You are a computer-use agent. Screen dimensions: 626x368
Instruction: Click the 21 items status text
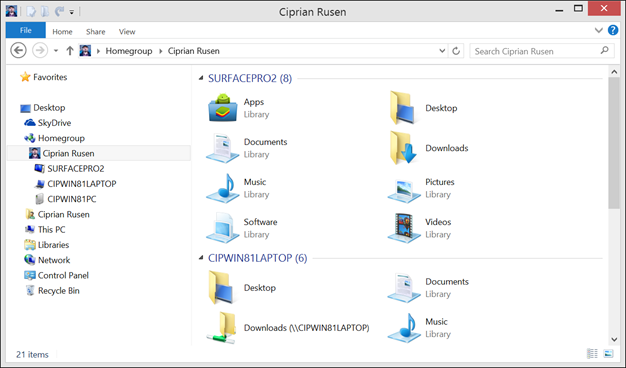(32, 354)
